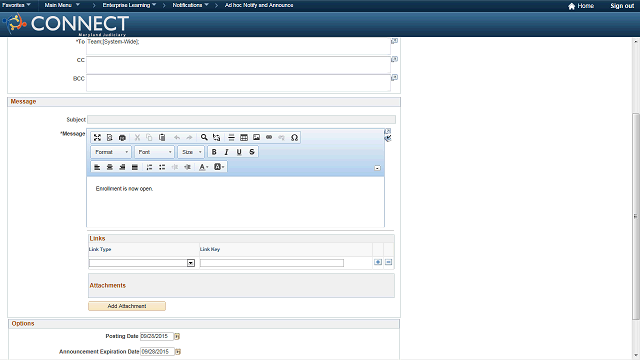Insert a bulleted list

pos(162,167)
